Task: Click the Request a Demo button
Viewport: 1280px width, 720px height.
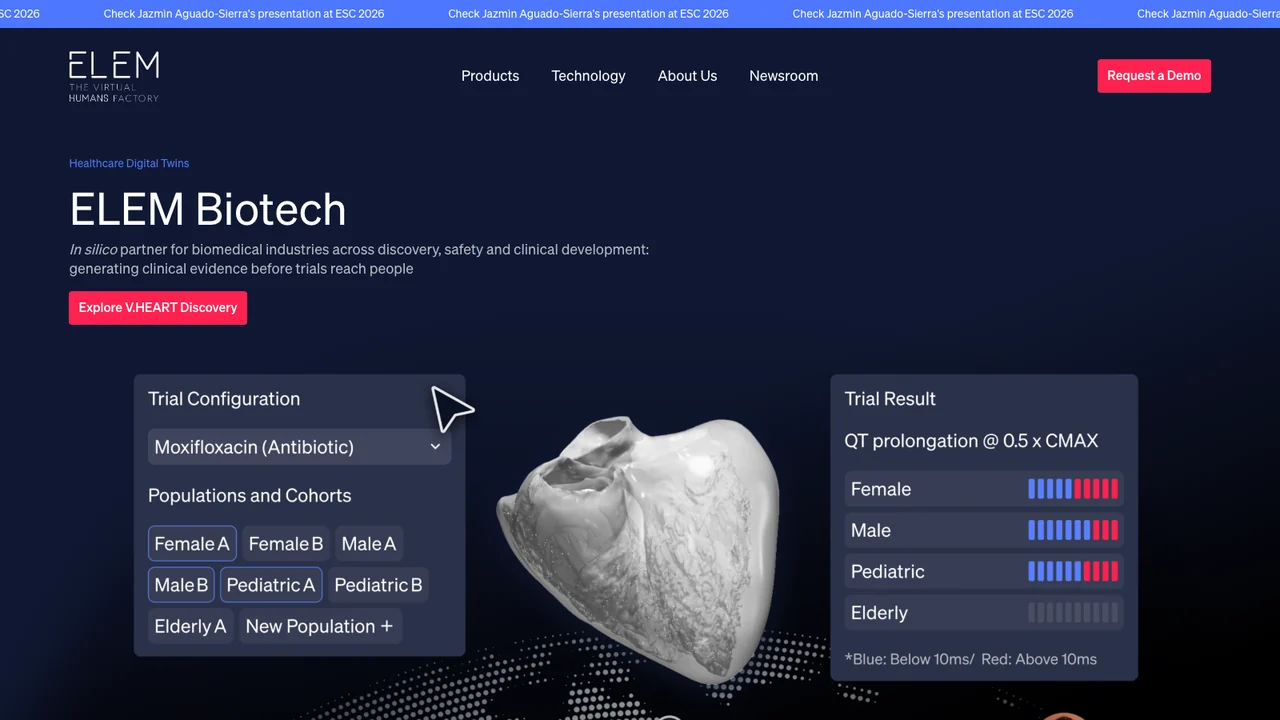Action: point(1154,76)
